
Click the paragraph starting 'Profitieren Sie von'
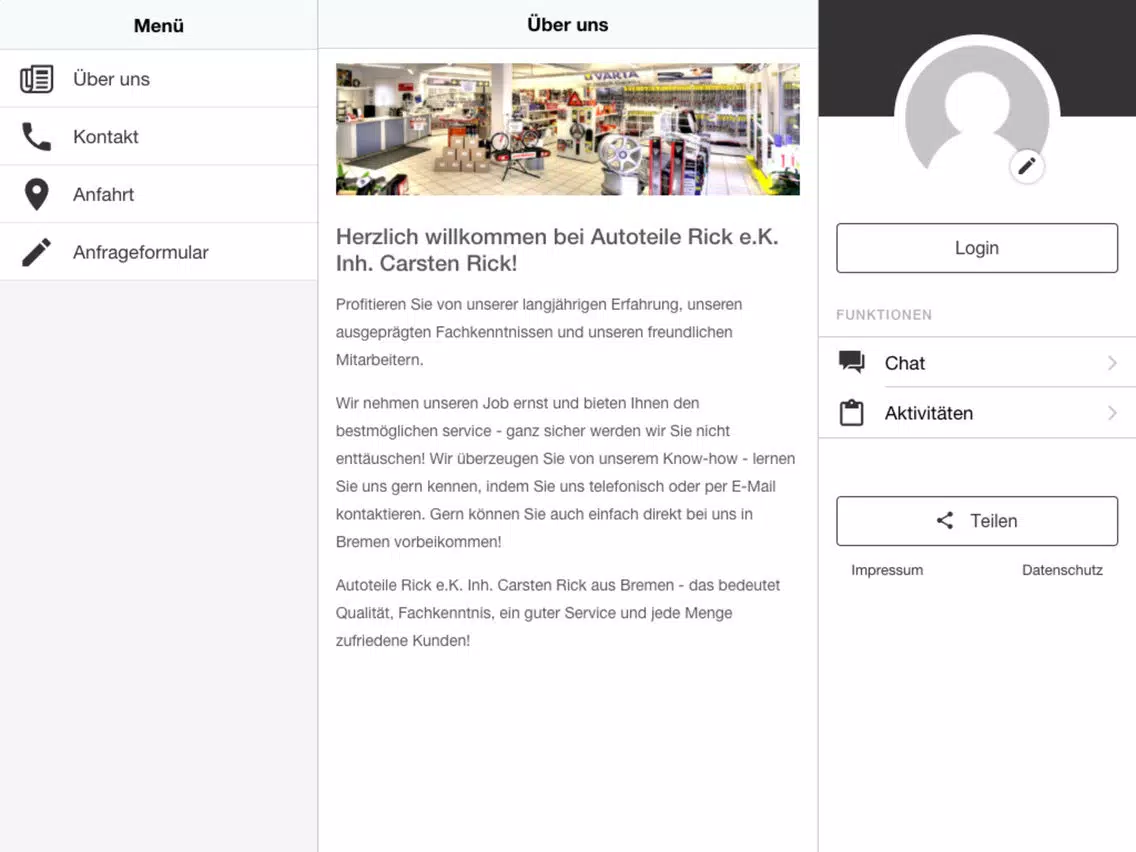tap(539, 332)
